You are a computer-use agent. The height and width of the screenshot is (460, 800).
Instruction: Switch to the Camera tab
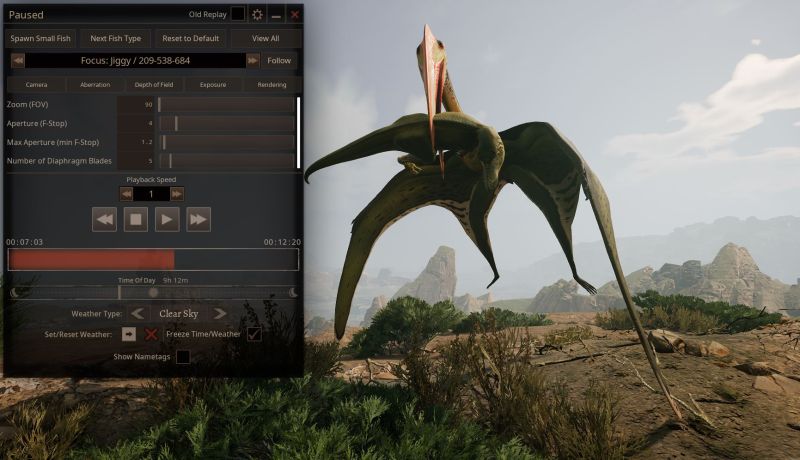[x=36, y=85]
